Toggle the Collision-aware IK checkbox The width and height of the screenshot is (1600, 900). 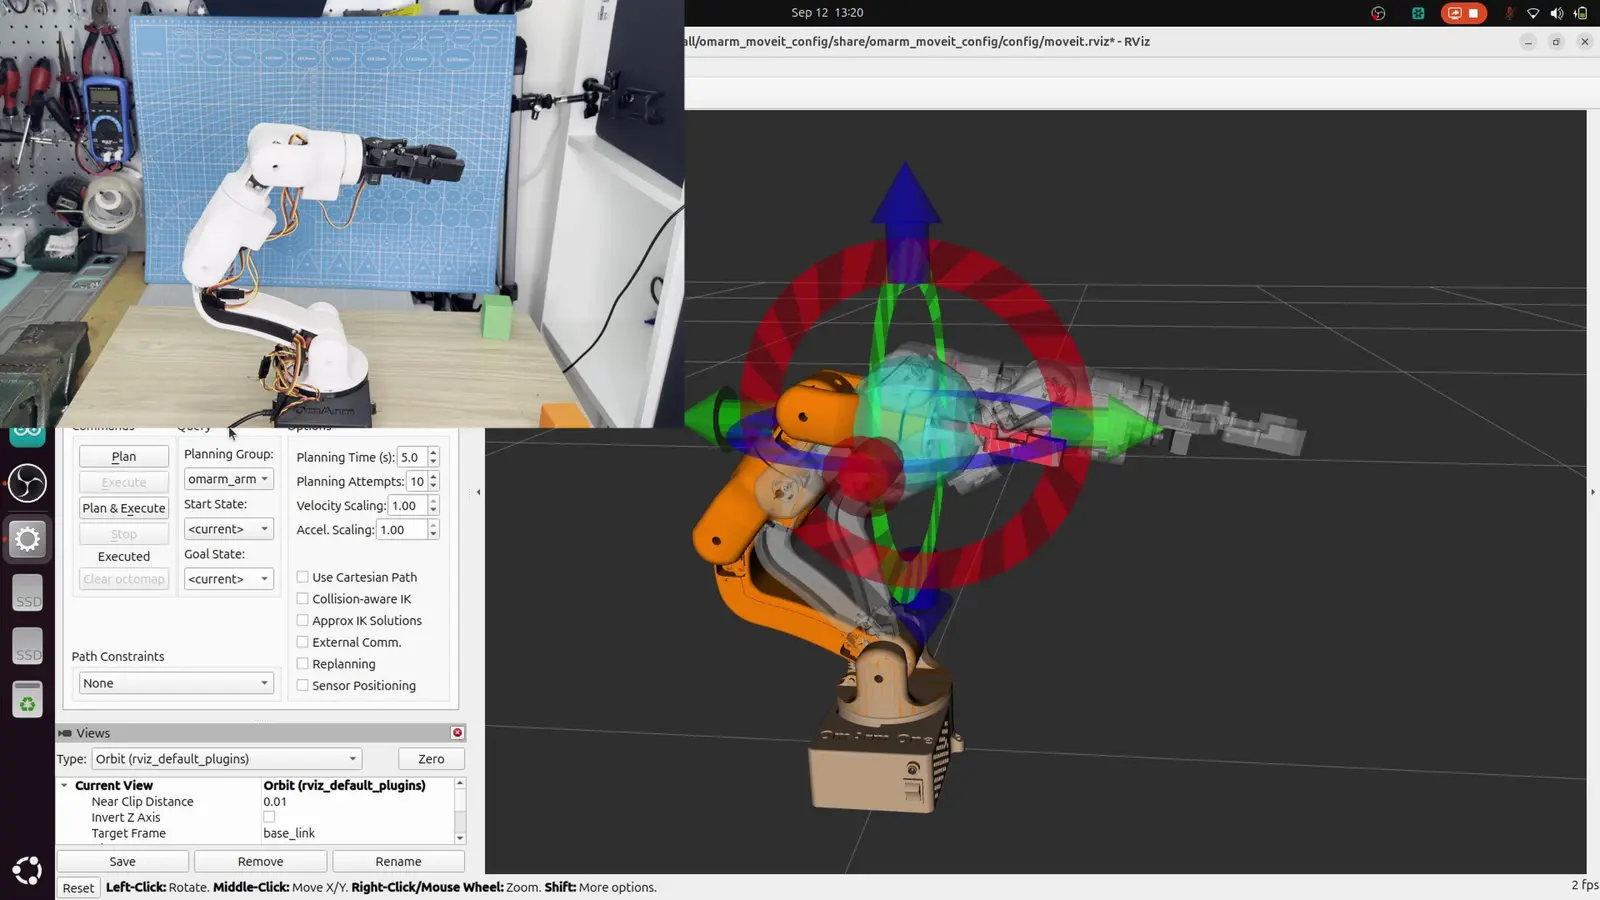click(x=302, y=599)
